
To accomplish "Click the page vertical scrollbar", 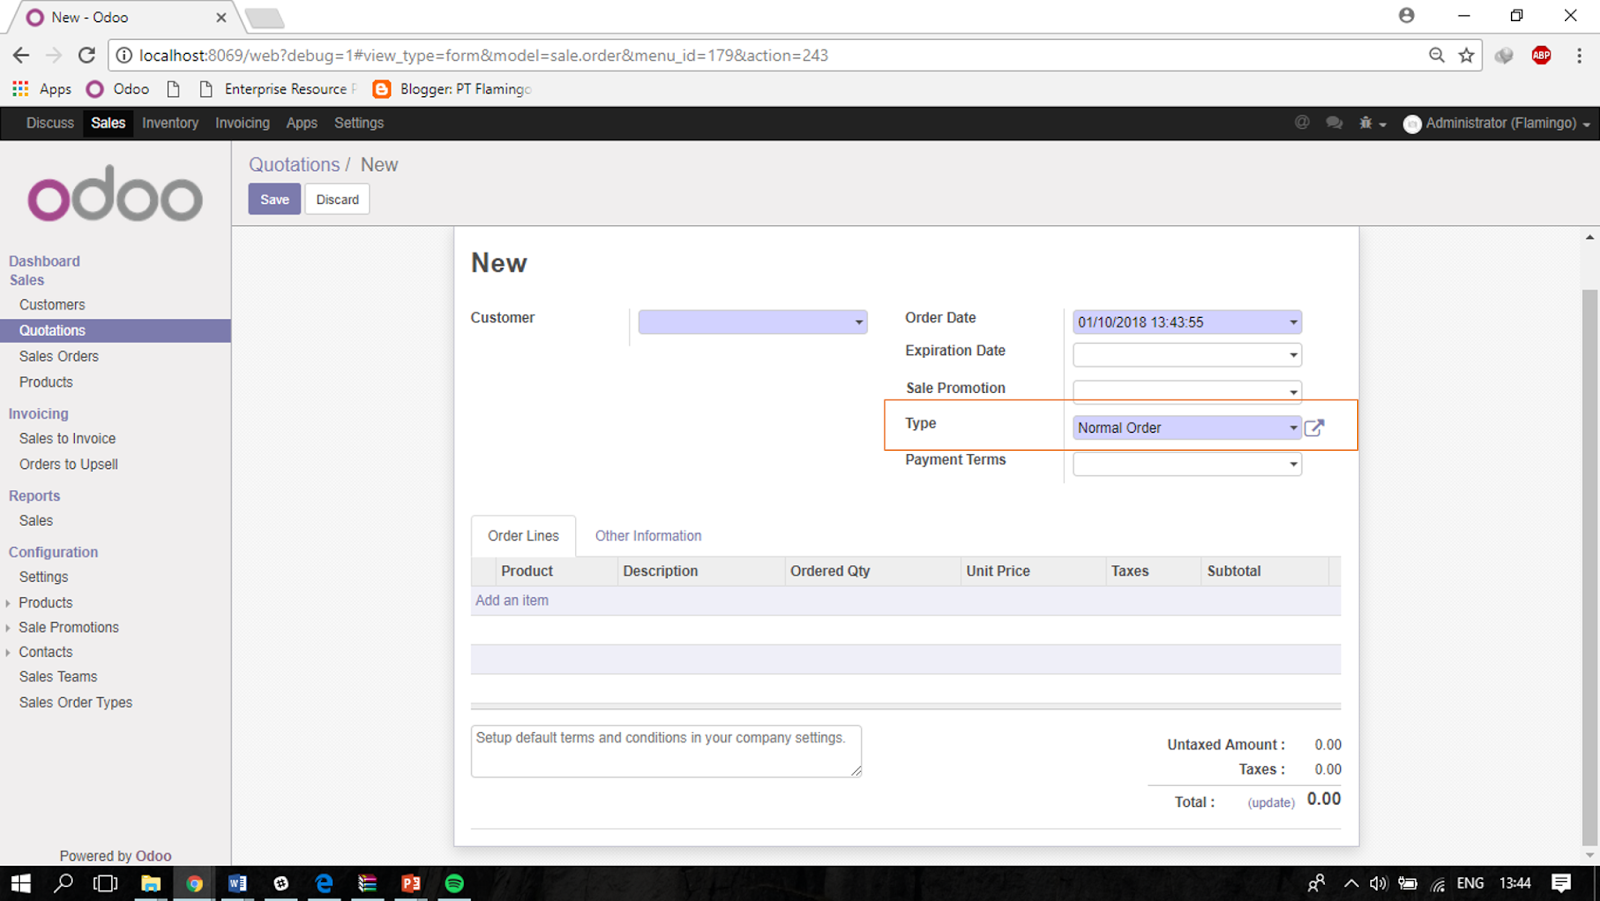I will pyautogui.click(x=1590, y=565).
